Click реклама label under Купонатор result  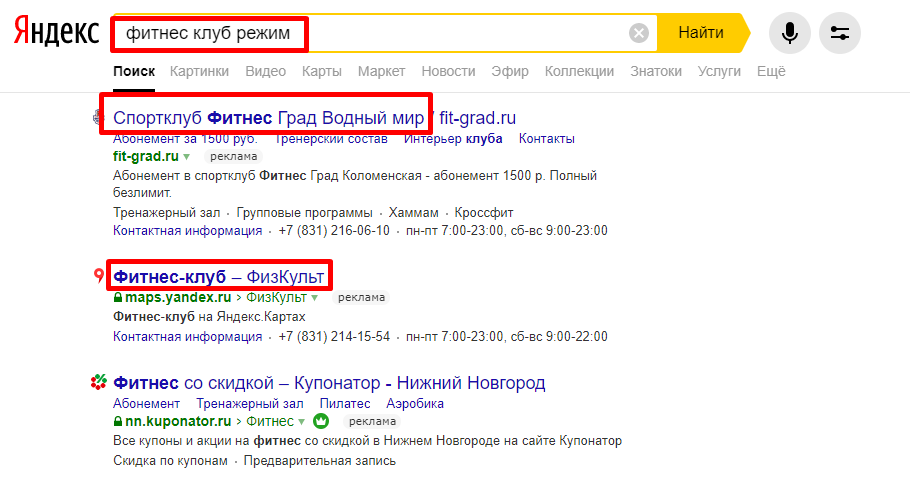pyautogui.click(x=372, y=421)
